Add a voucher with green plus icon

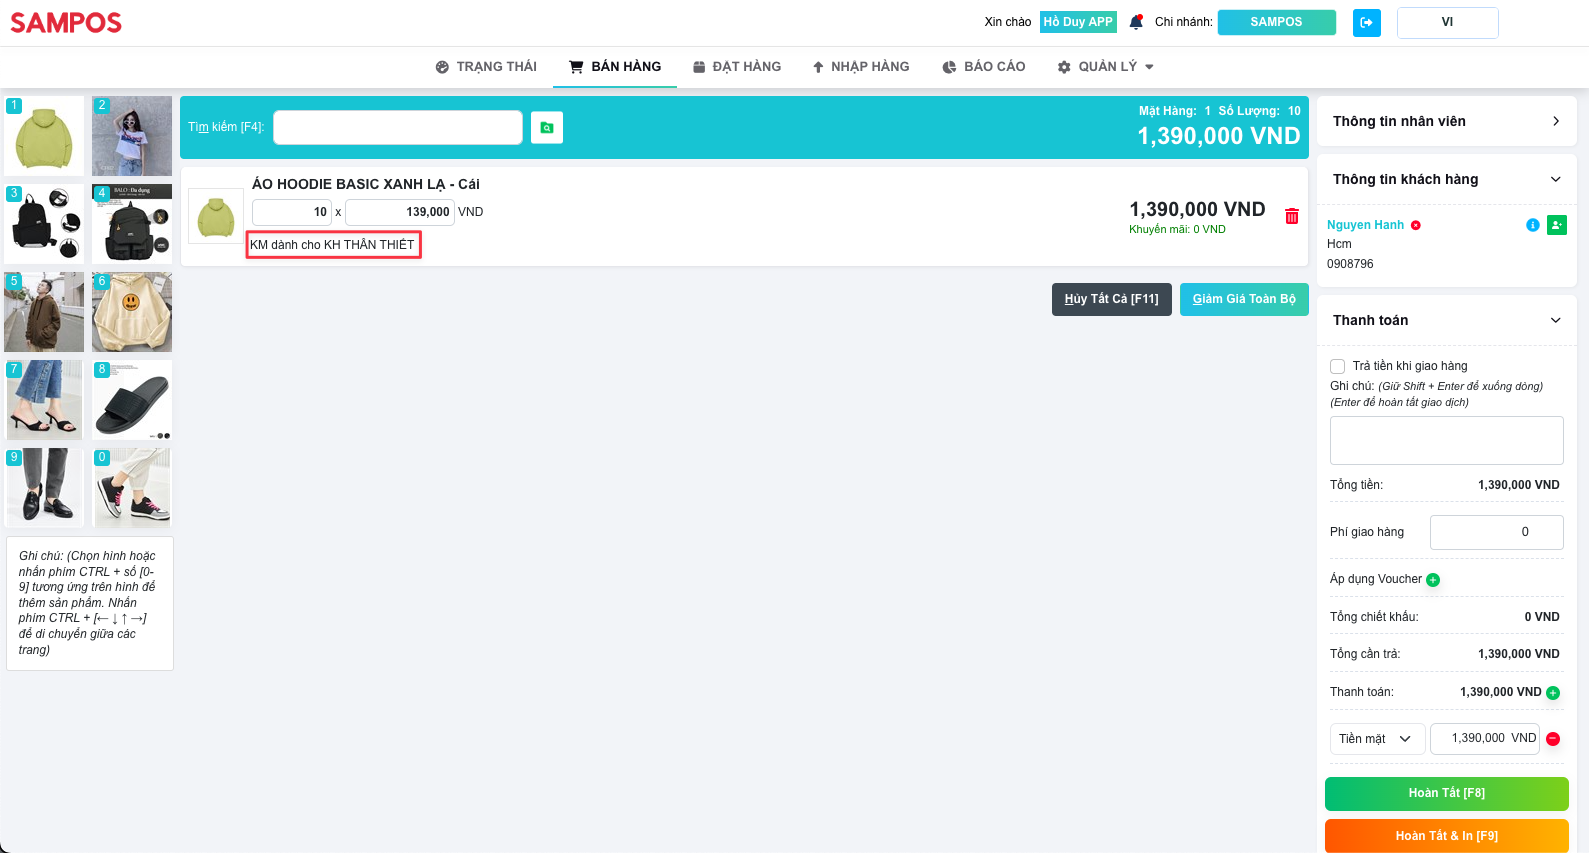1433,580
